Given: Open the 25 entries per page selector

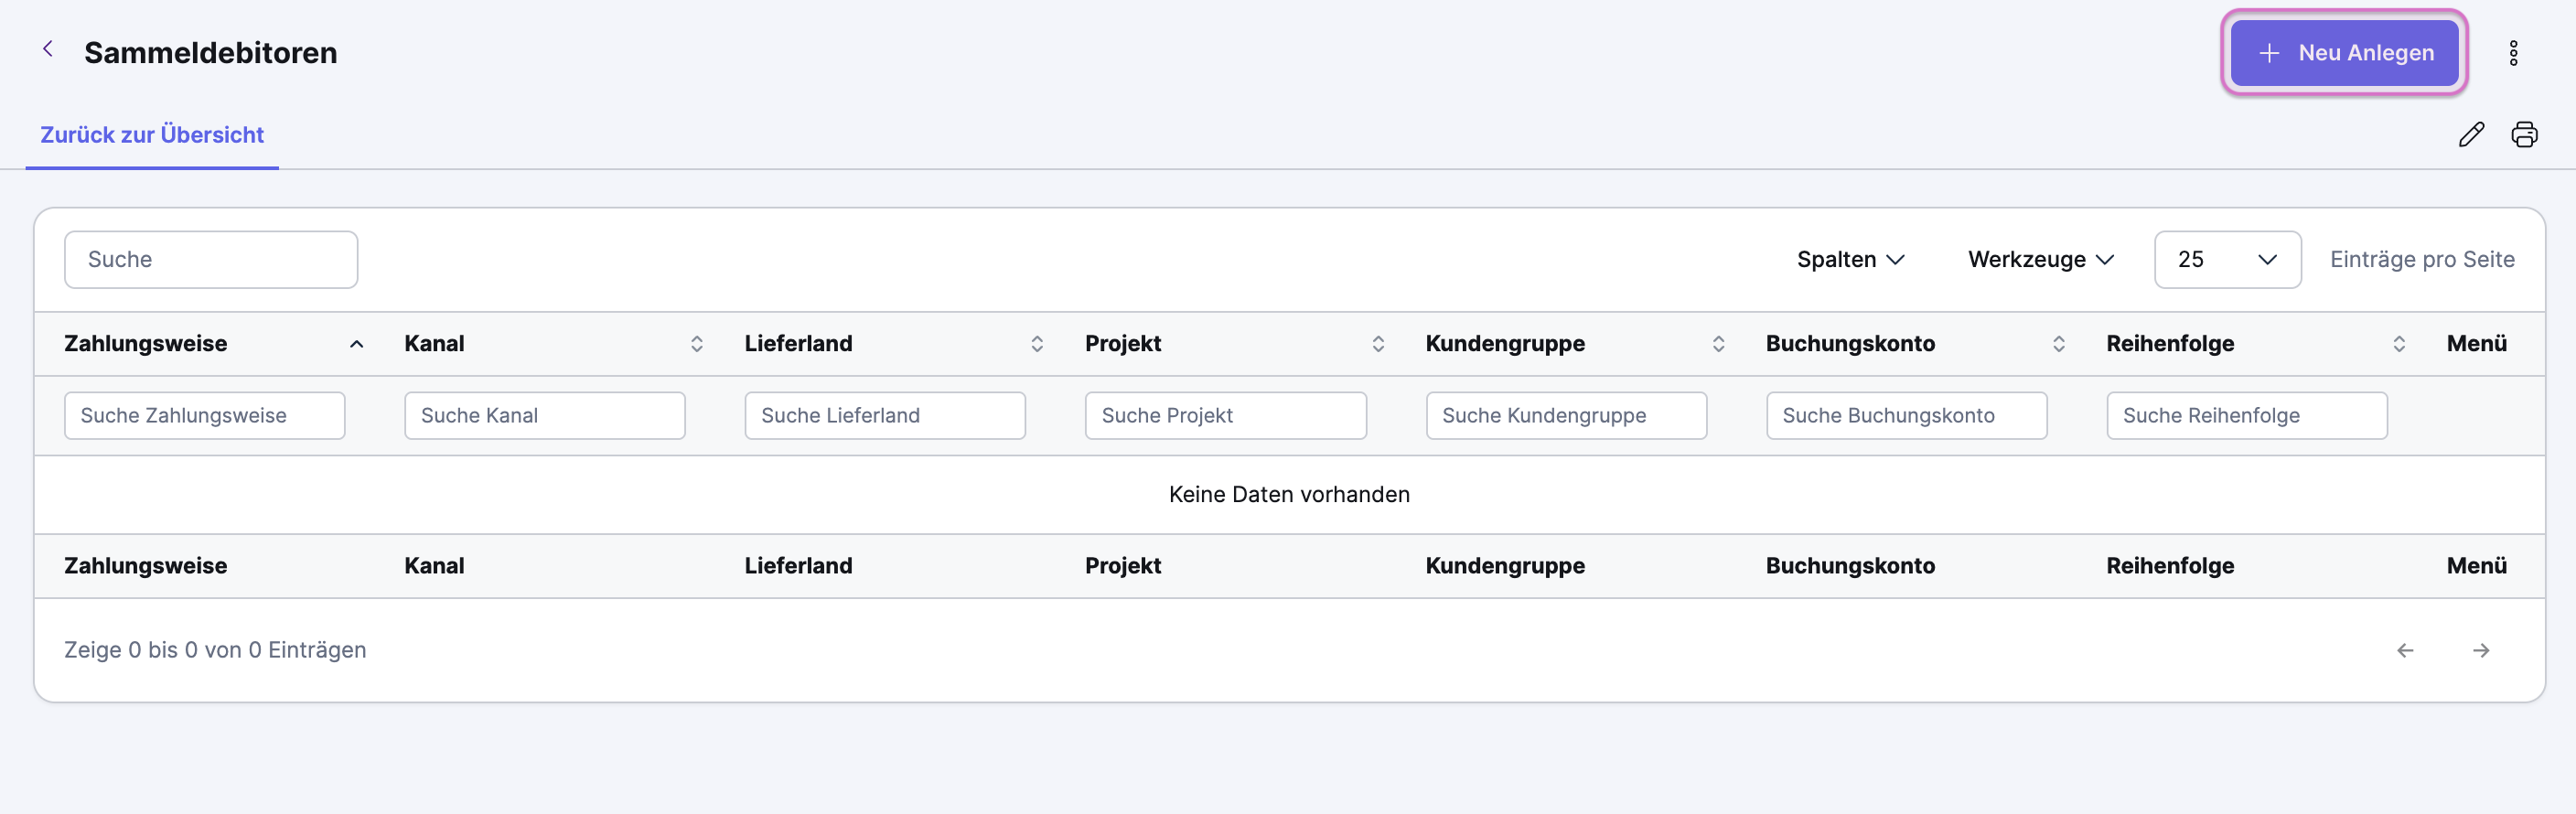Looking at the screenshot, I should (x=2227, y=260).
